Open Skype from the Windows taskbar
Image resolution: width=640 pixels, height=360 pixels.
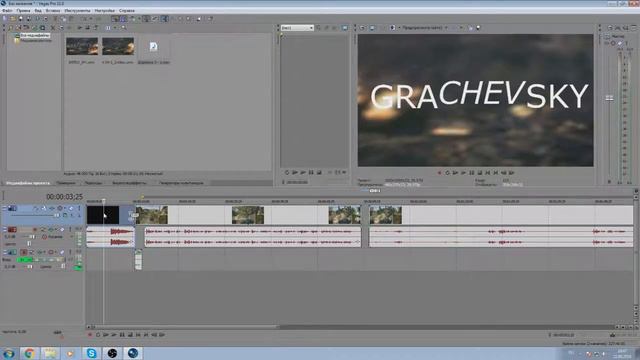pos(91,353)
